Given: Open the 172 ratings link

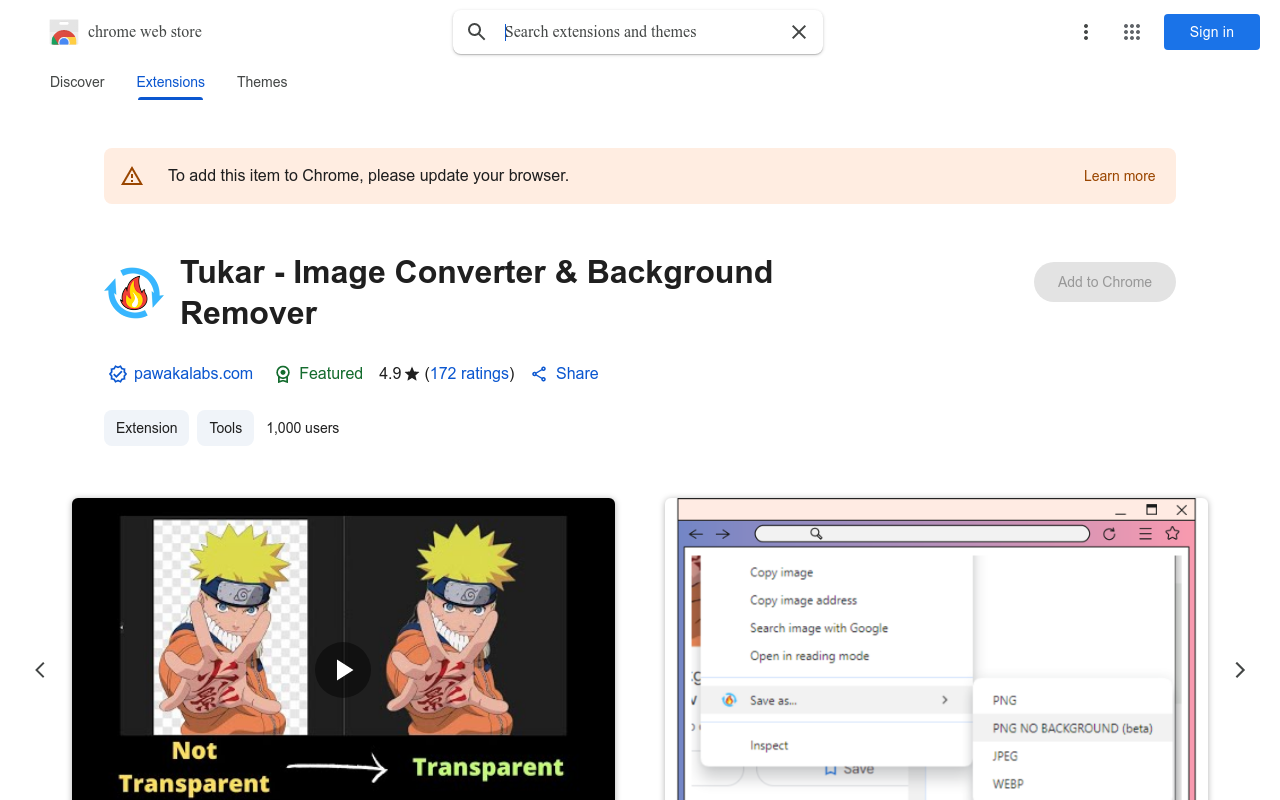Looking at the screenshot, I should tap(470, 373).
